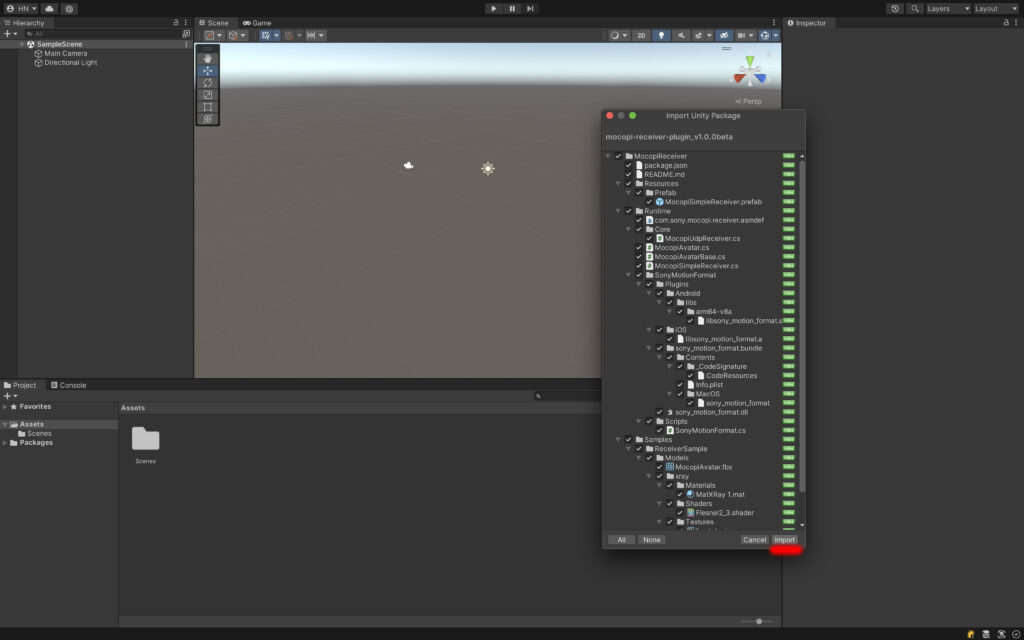This screenshot has width=1024, height=640.
Task: Select the Scale tool in Scene toolbar
Action: pyautogui.click(x=208, y=95)
